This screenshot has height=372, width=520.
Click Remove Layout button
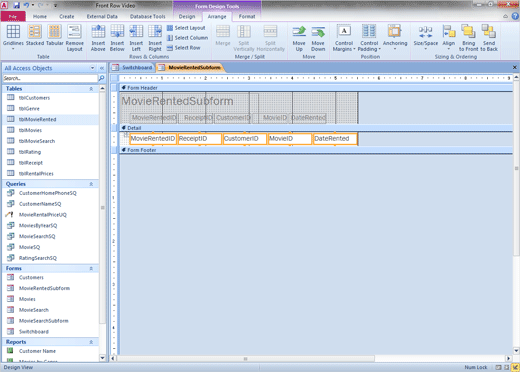click(74, 38)
